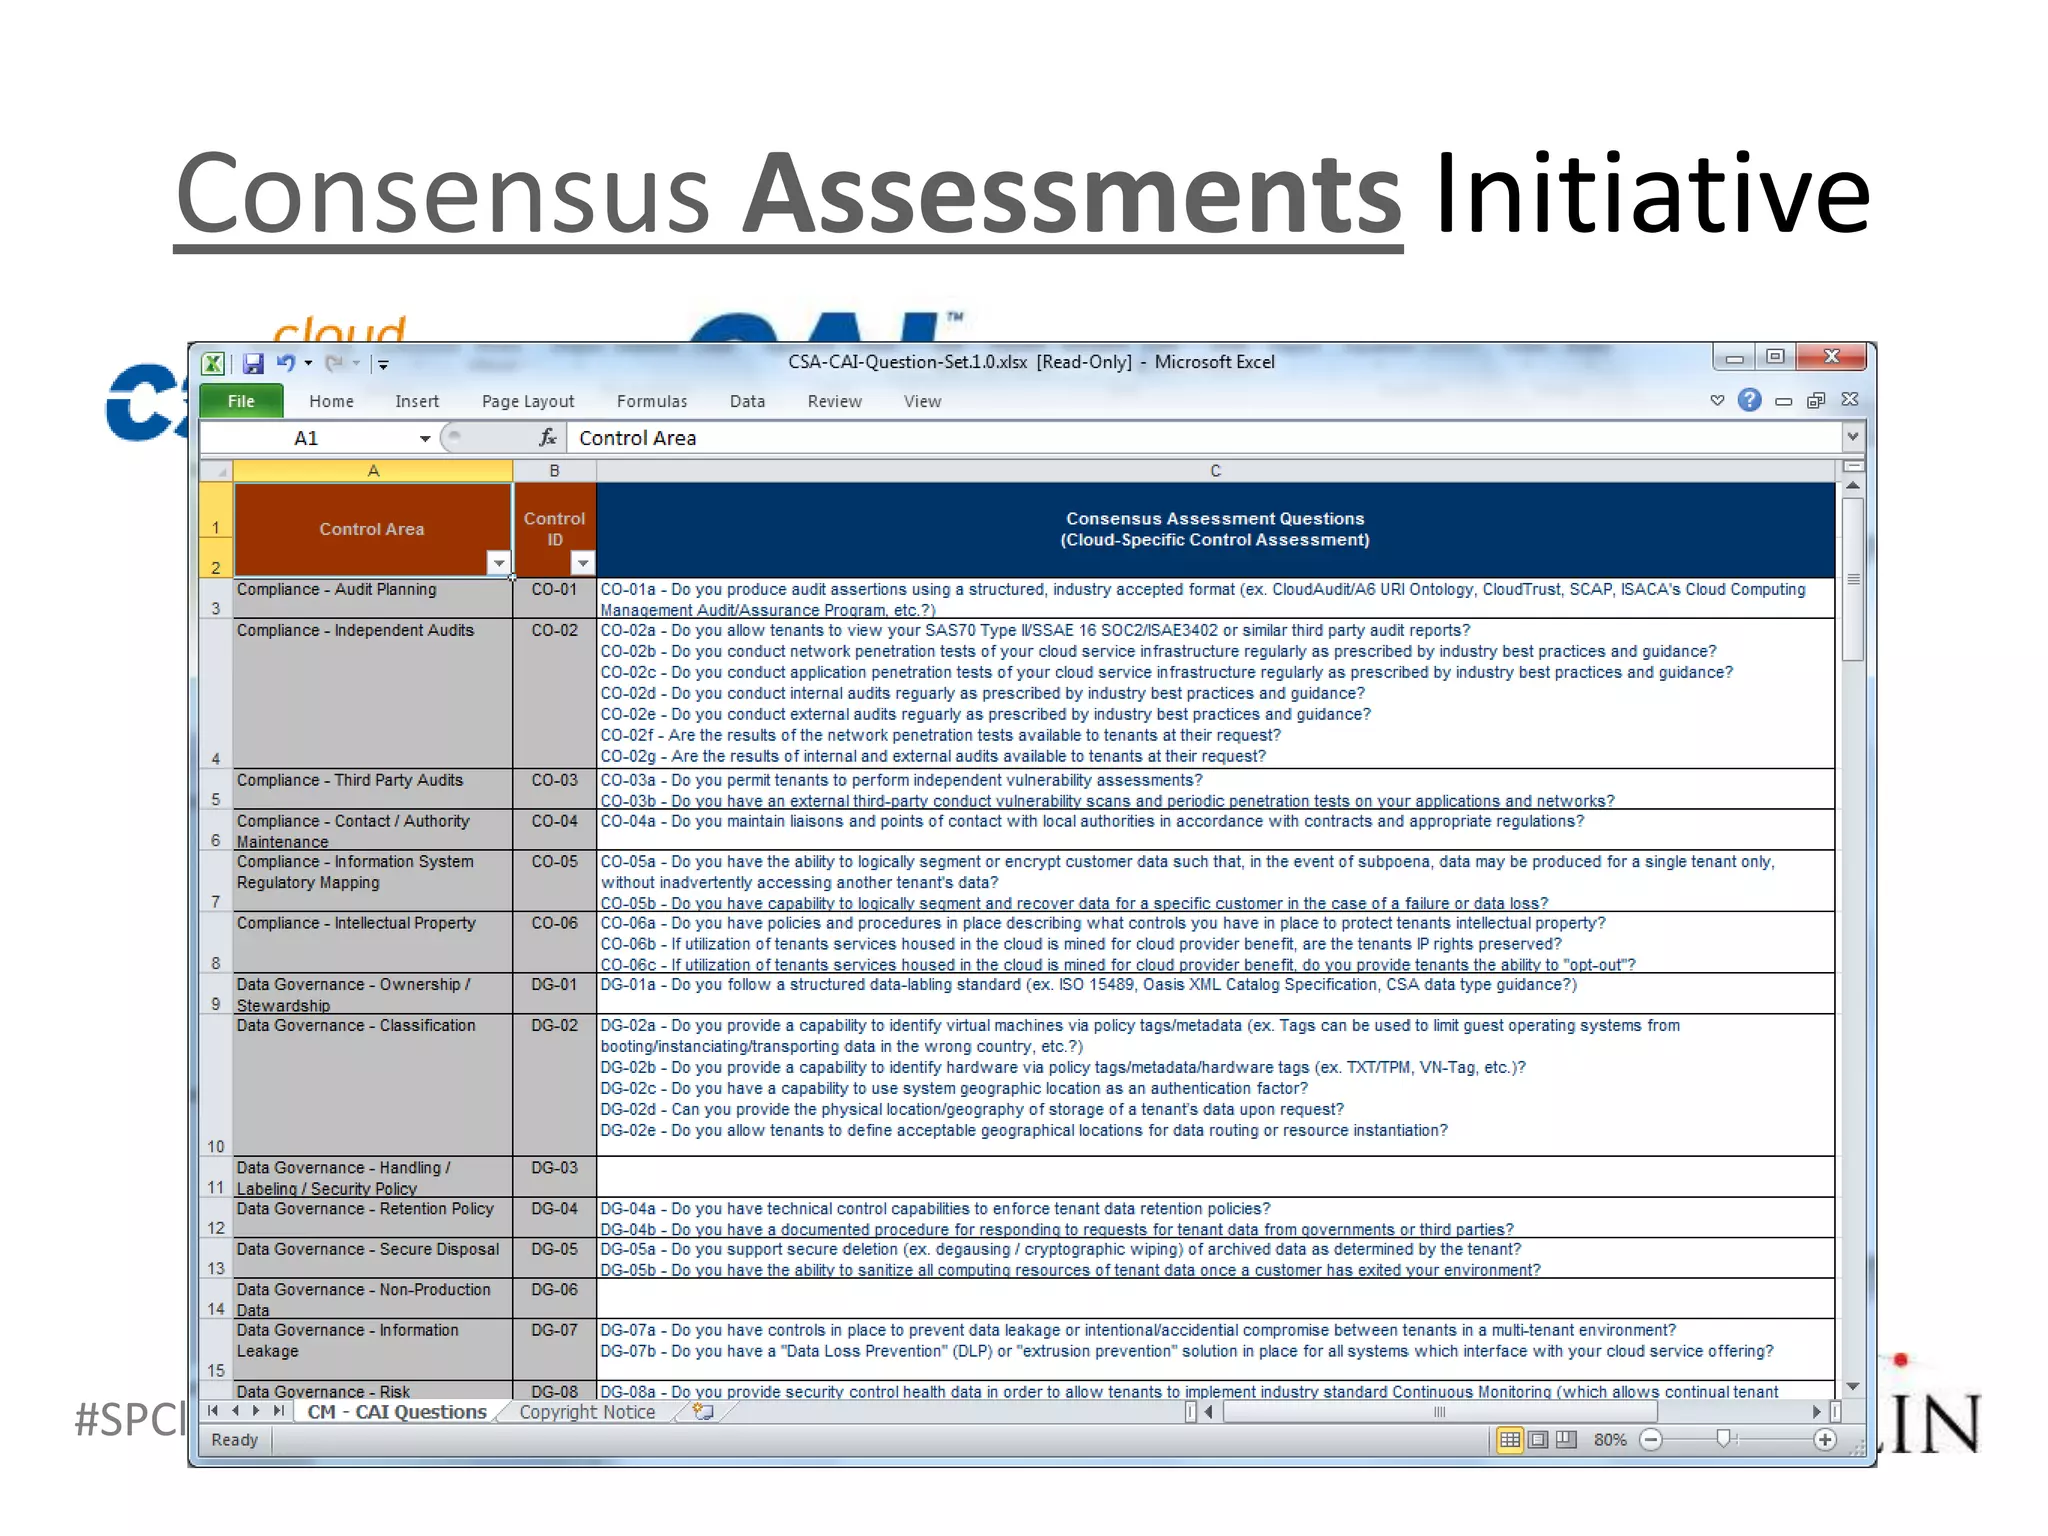Click the 'Consensus Assessment Questions' header cell
Screen dimensions: 2048x1536
click(x=1215, y=529)
